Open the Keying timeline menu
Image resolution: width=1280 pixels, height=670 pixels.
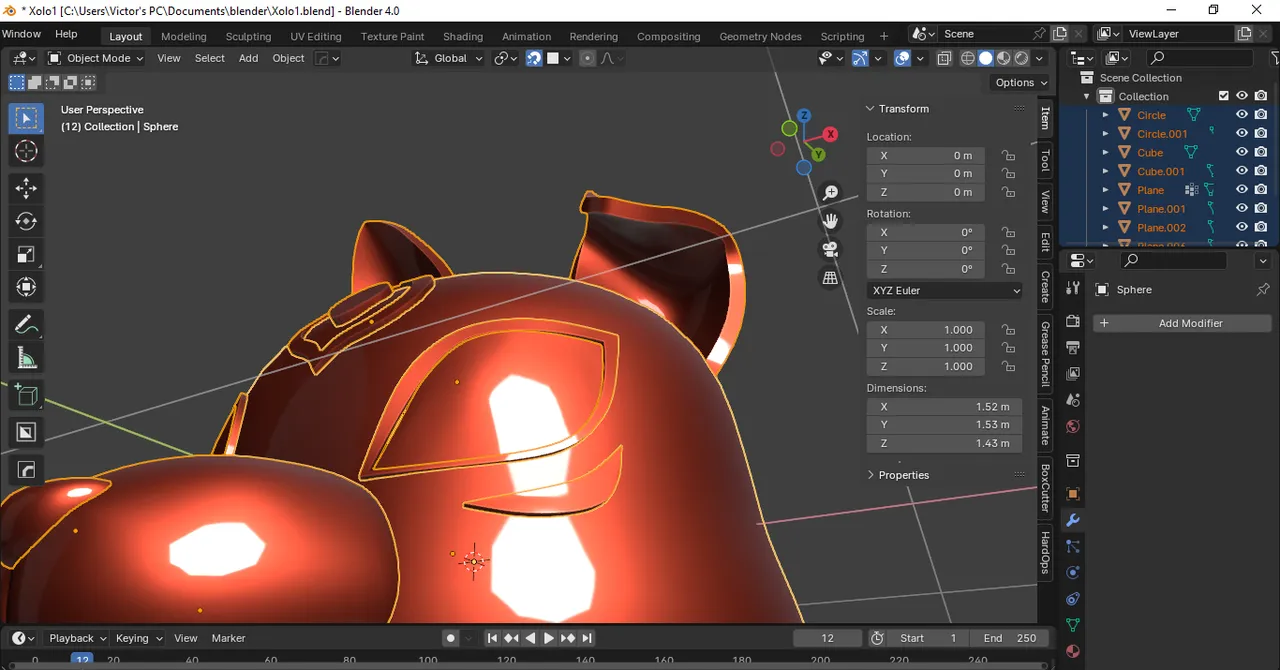137,638
